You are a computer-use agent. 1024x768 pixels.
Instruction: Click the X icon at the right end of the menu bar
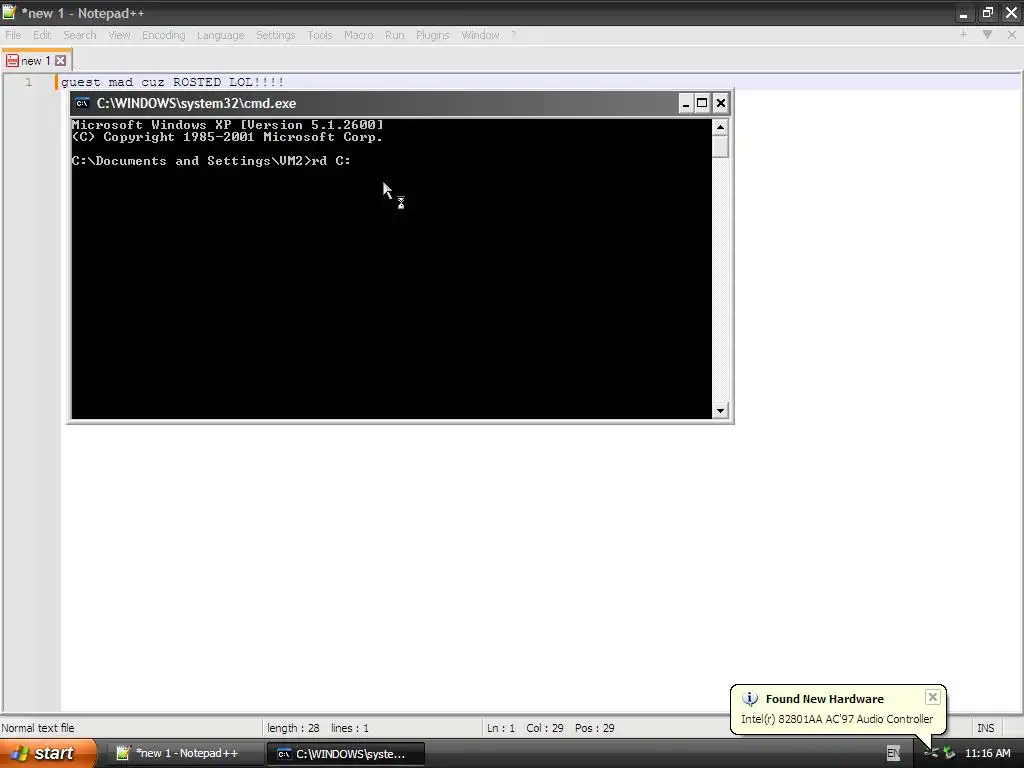click(1012, 35)
